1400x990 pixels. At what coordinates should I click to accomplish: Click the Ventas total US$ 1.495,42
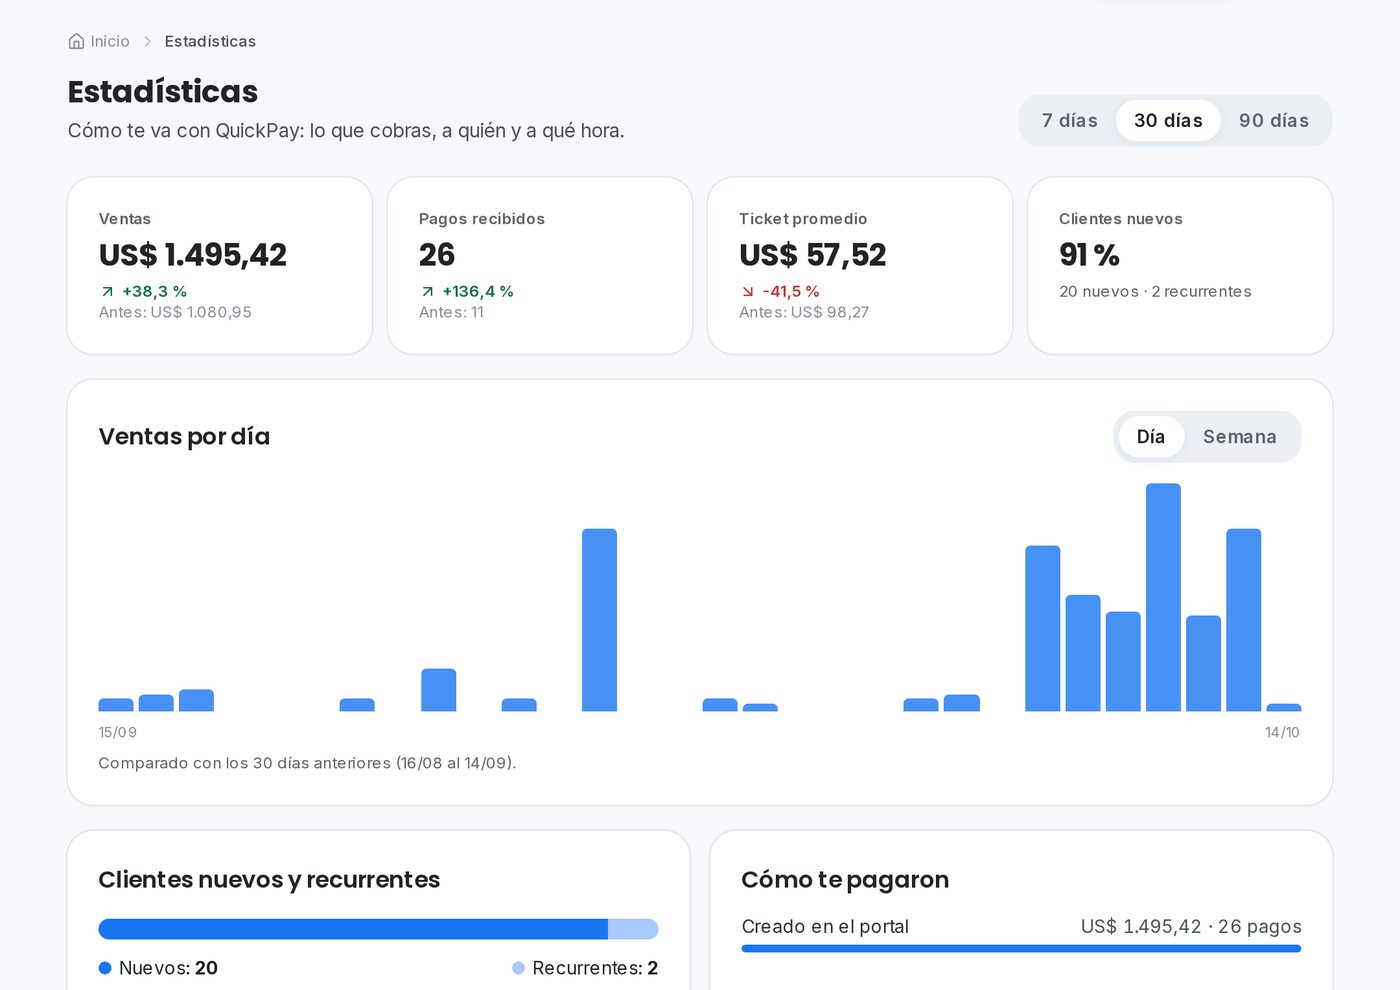pyautogui.click(x=192, y=255)
